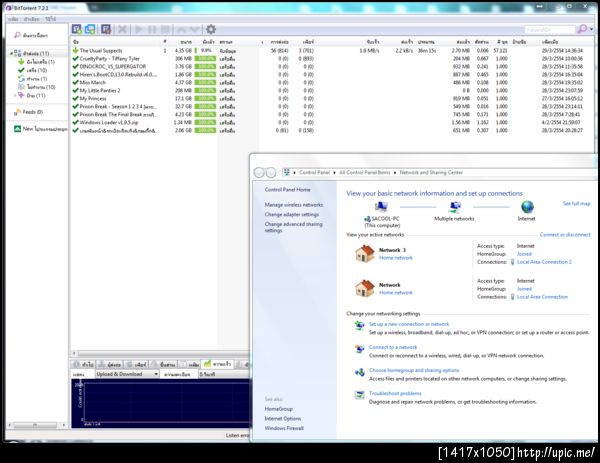This screenshot has width=600, height=463.
Task: Click the Add Torrent toolbar icon
Action: coord(77,29)
